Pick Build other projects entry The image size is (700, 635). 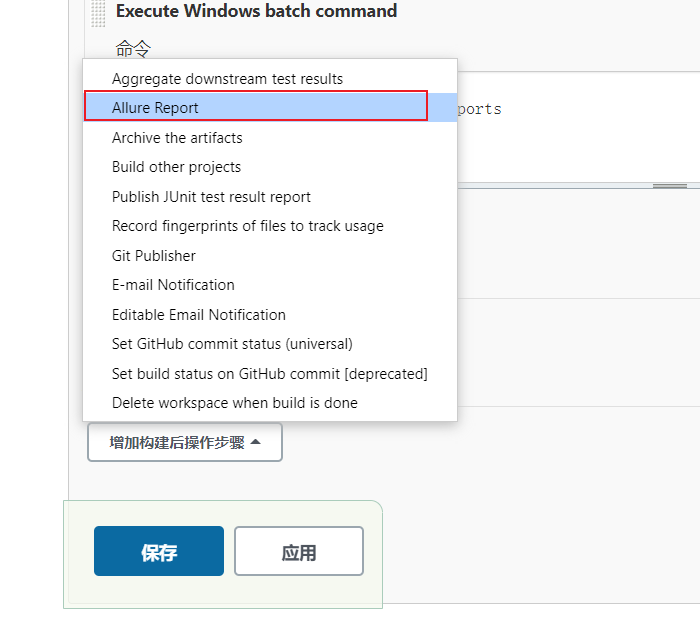(x=176, y=167)
